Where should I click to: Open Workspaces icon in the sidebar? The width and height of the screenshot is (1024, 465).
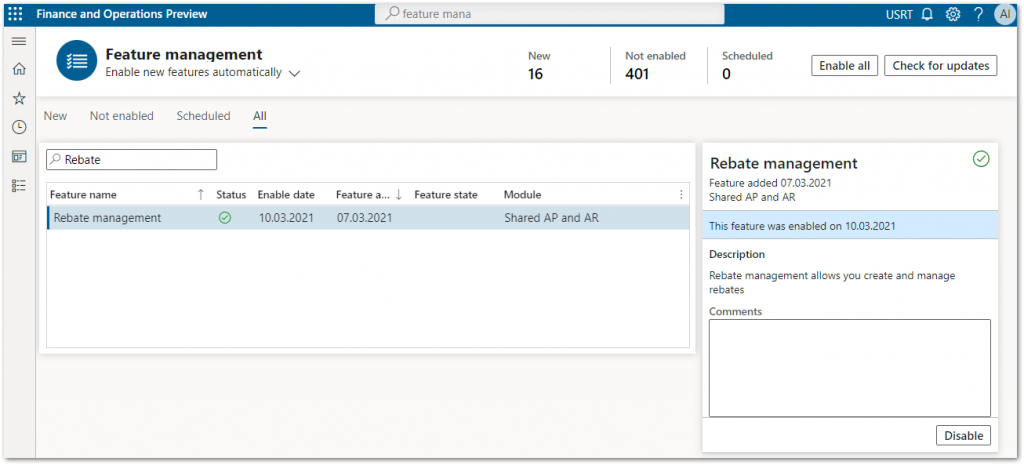click(x=19, y=157)
